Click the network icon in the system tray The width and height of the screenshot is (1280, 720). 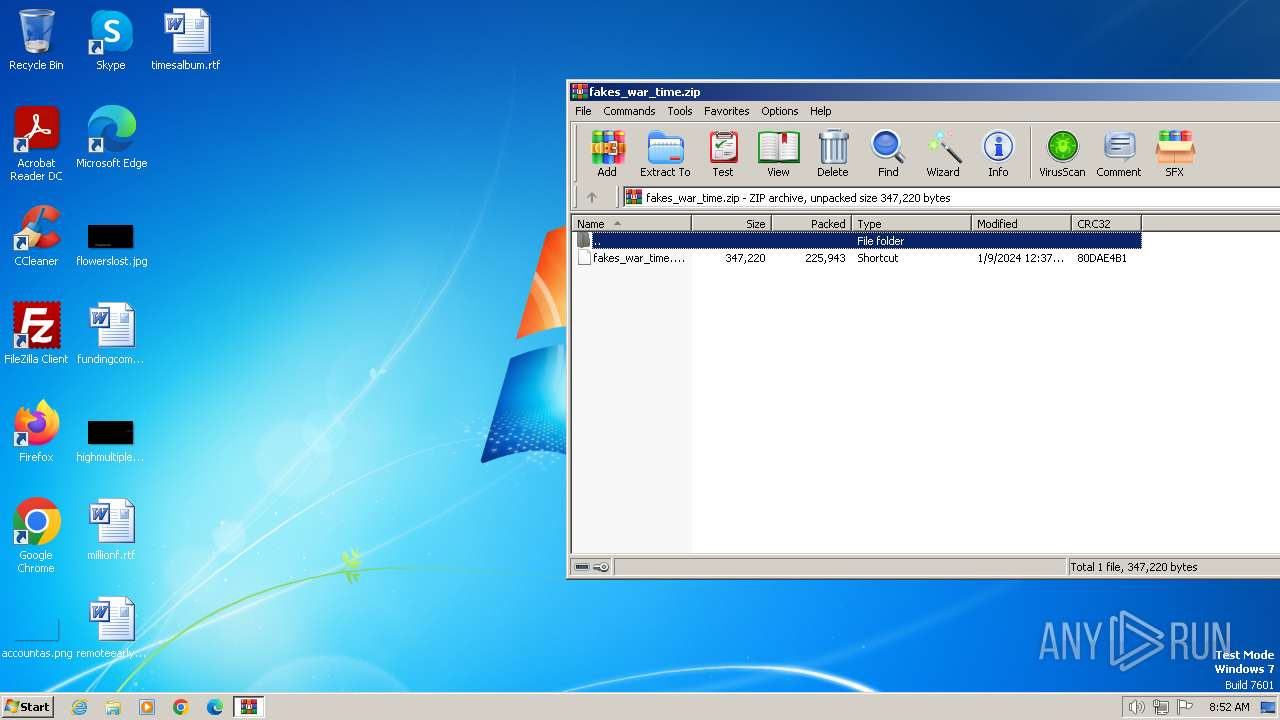1160,707
